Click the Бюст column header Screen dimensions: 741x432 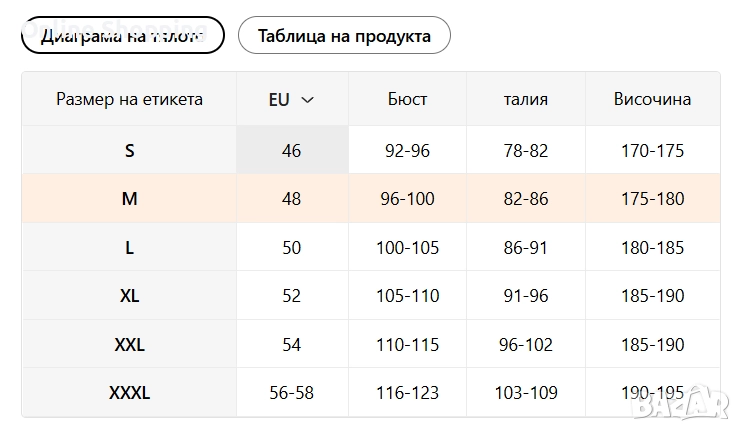click(x=407, y=99)
